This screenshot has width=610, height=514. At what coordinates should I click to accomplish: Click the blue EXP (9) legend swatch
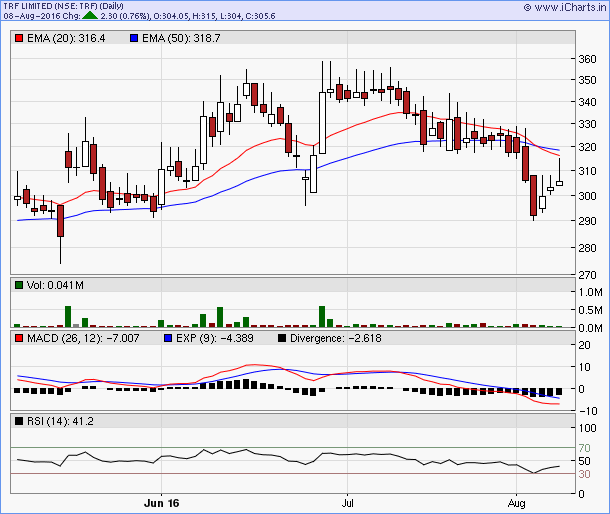click(x=168, y=338)
